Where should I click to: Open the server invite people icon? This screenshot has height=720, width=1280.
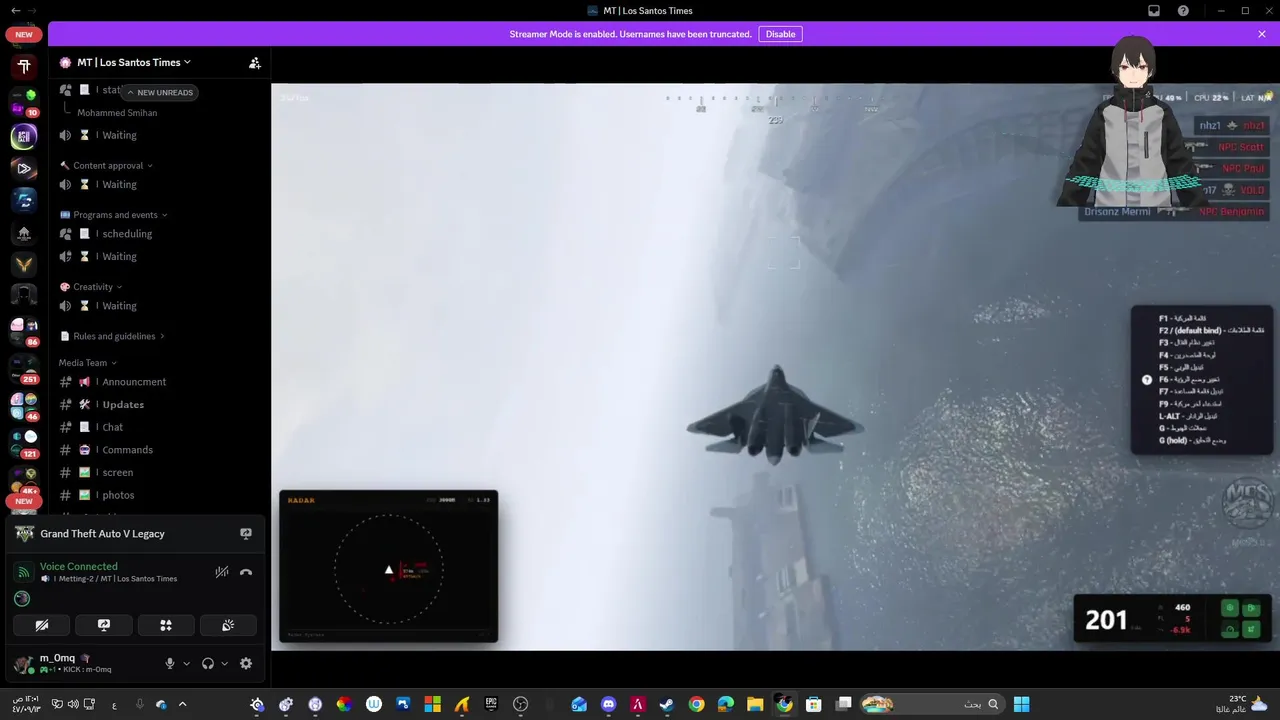pyautogui.click(x=255, y=63)
